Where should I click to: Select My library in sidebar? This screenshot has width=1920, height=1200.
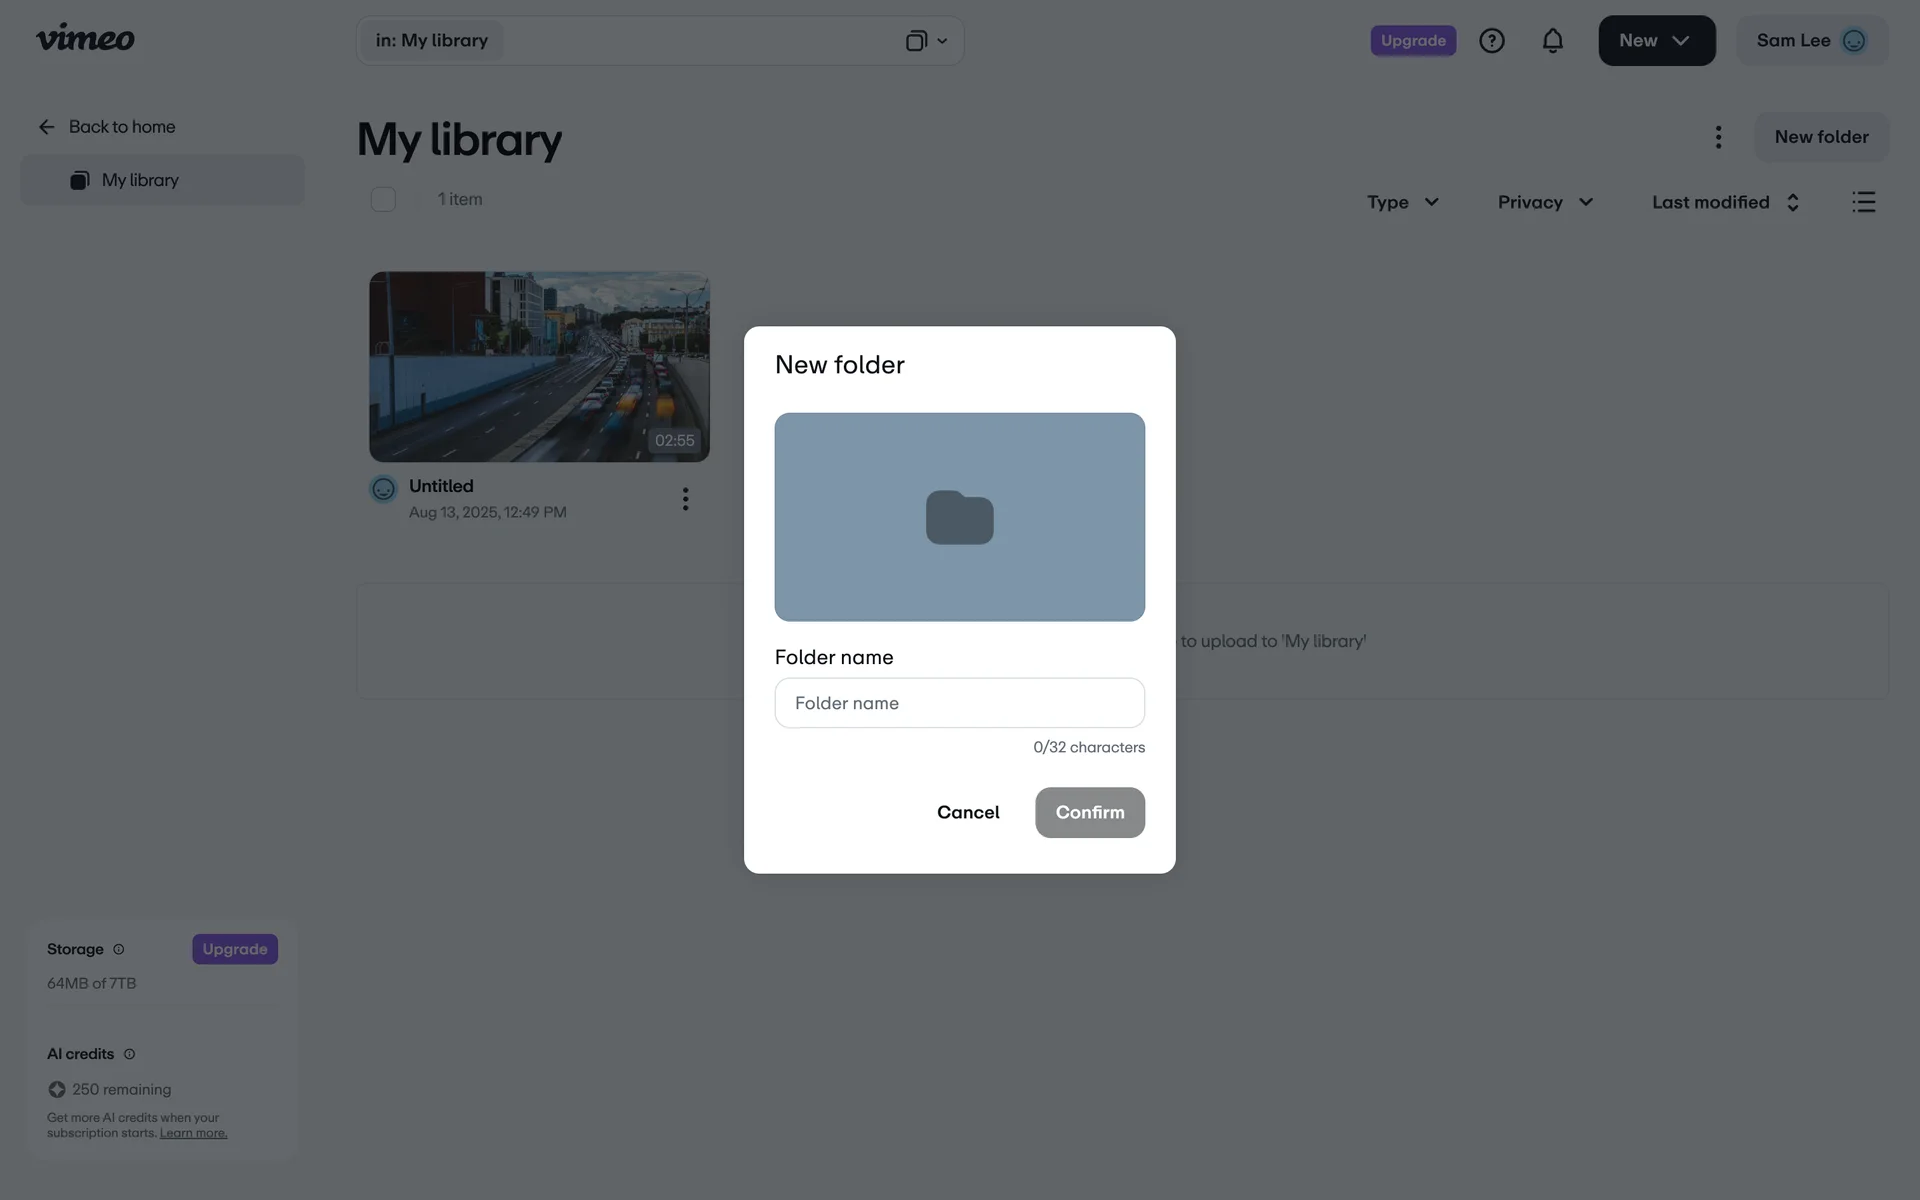pos(140,180)
